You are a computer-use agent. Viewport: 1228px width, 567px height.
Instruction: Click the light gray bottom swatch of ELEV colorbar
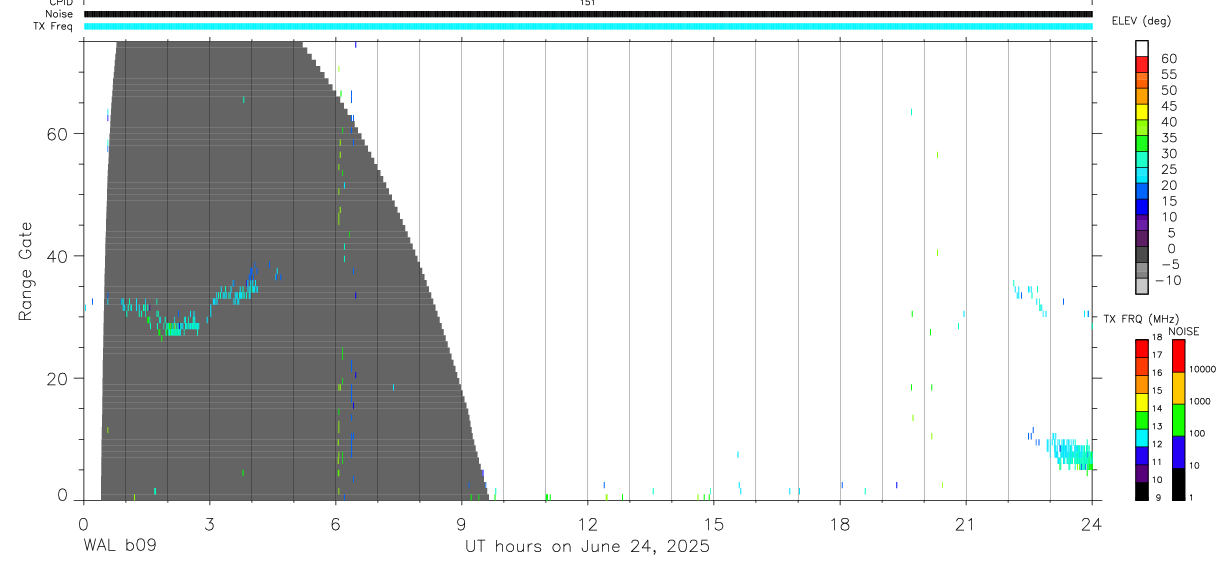(1142, 285)
